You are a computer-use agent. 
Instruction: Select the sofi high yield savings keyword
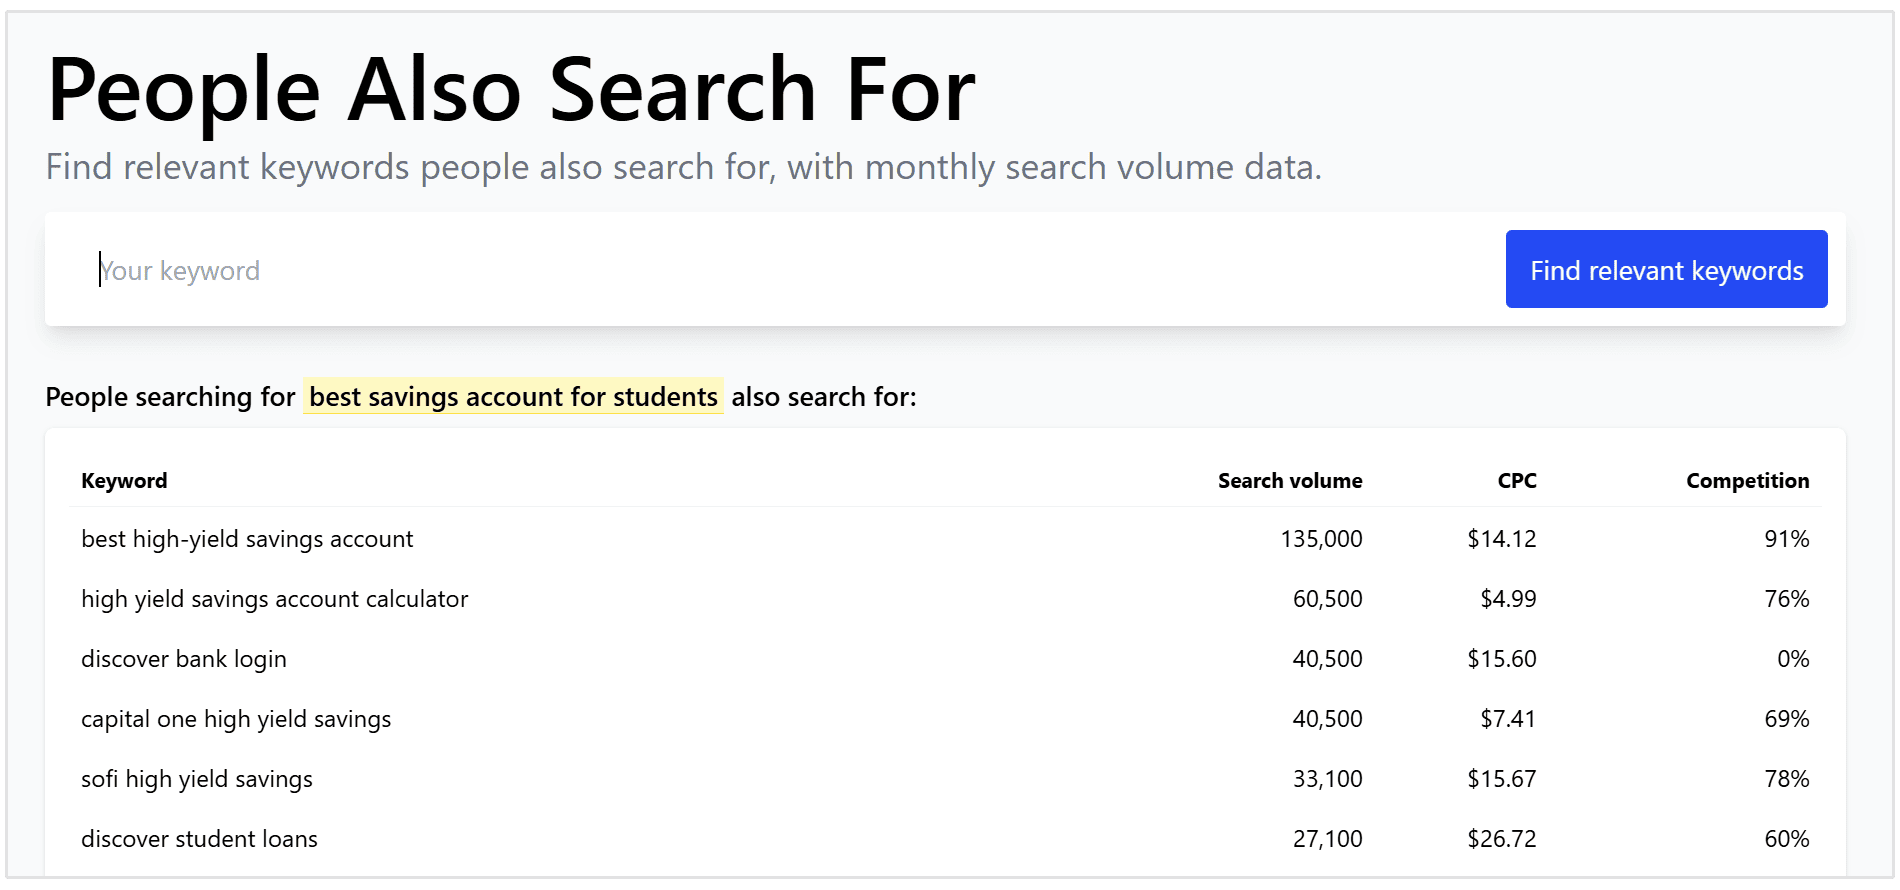click(197, 778)
